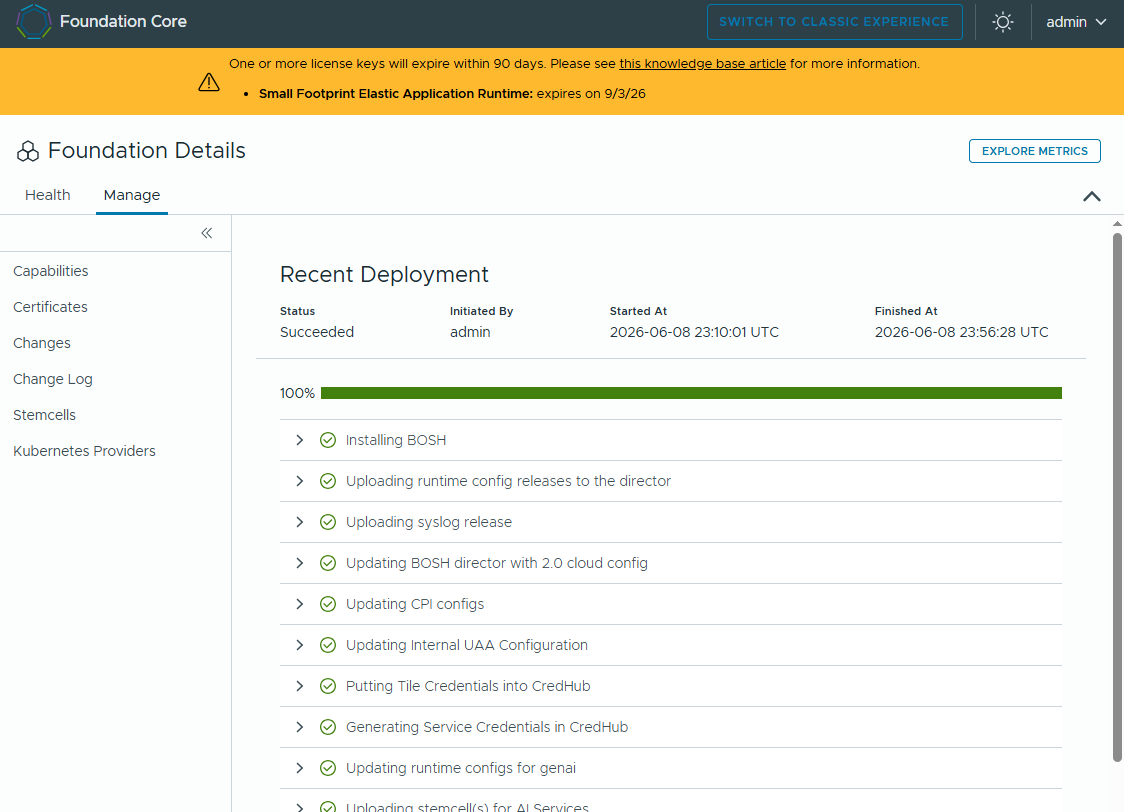This screenshot has width=1124, height=812.
Task: Open Kubernetes Providers in the sidebar
Action: [x=84, y=451]
